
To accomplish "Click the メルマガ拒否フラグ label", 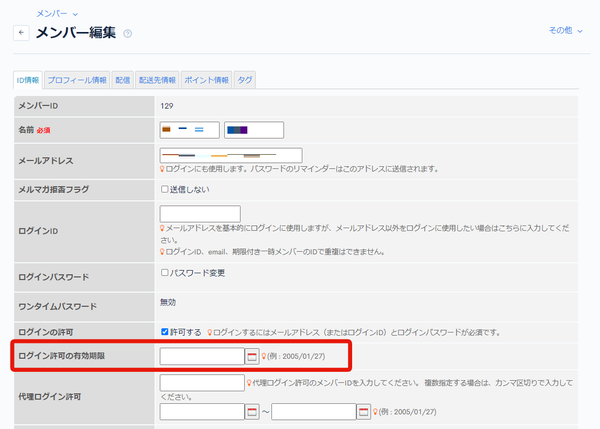I will click(x=54, y=189).
